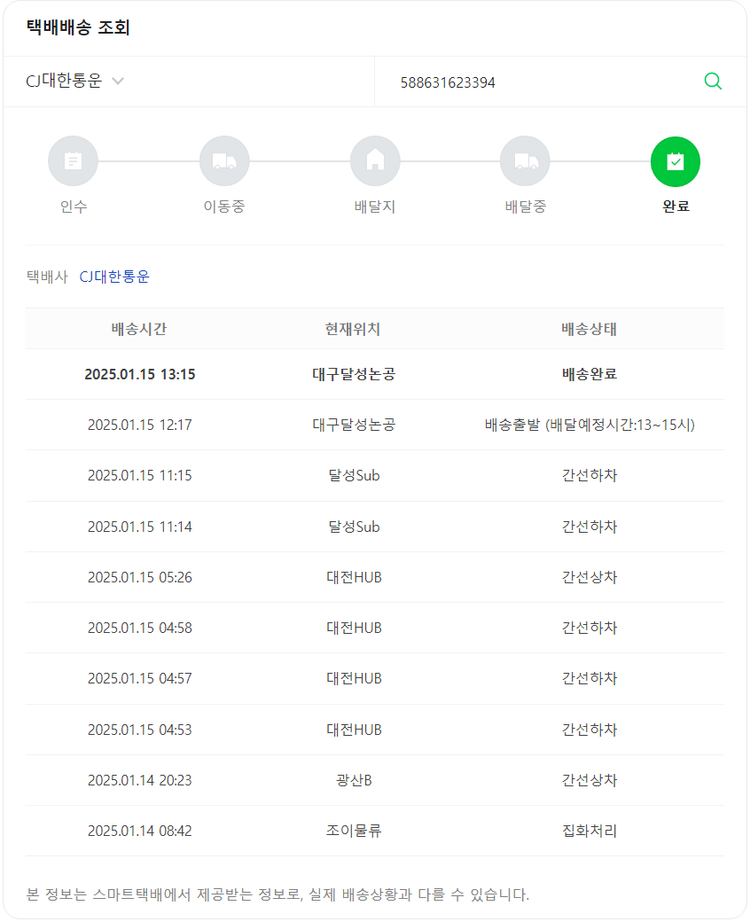Open the blue CJ대한통운 courier link
This screenshot has height=921, width=750.
(114, 277)
